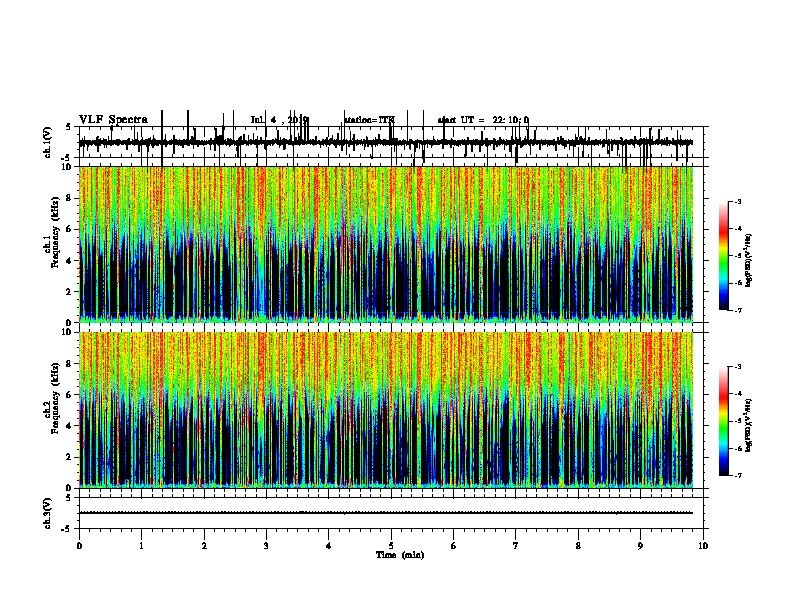Screen dimensions: 792x612
Task: Click the -3 label on ch.1 color bar
Action: tap(738, 202)
